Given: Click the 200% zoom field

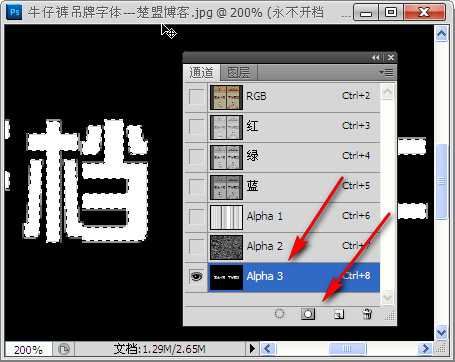Looking at the screenshot, I should pos(28,350).
